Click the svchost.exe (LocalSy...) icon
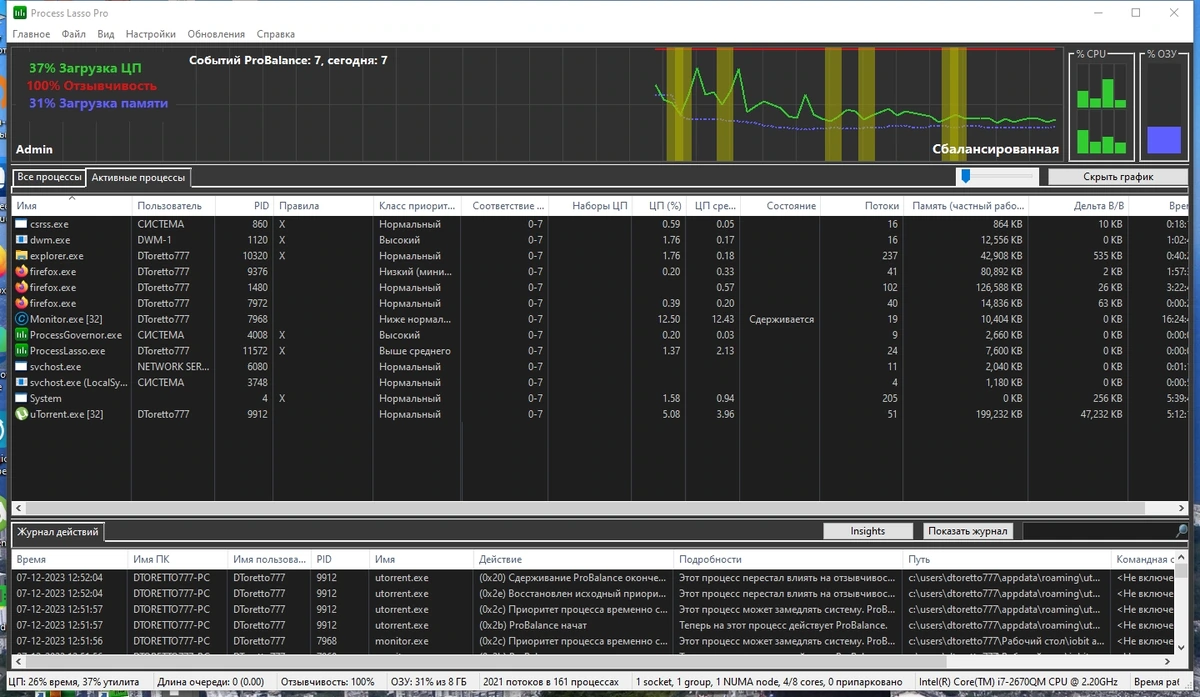The image size is (1200, 697). click(22, 382)
